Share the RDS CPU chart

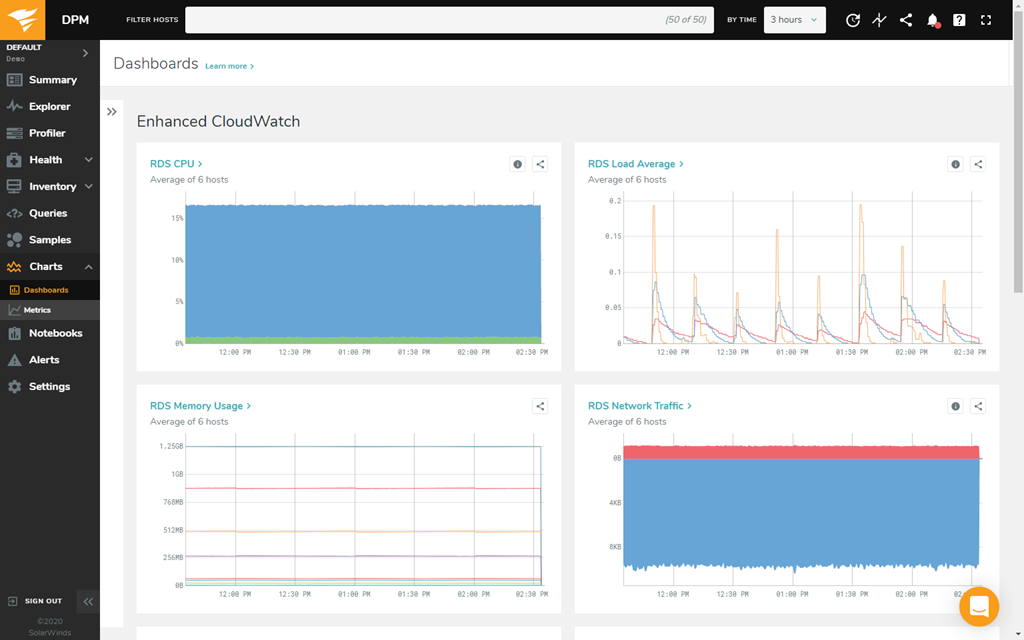coord(540,164)
